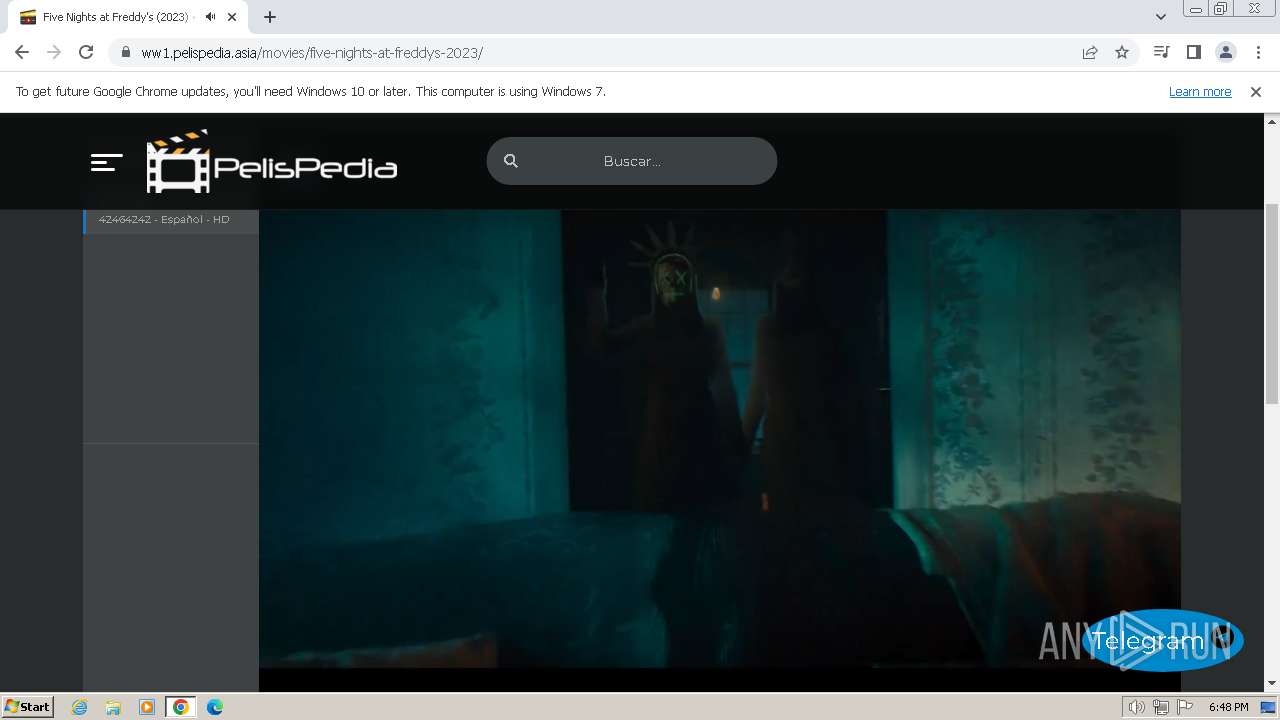The height and width of the screenshot is (720, 1280).
Task: Launch Microsoft Edge from taskbar
Action: tap(215, 707)
